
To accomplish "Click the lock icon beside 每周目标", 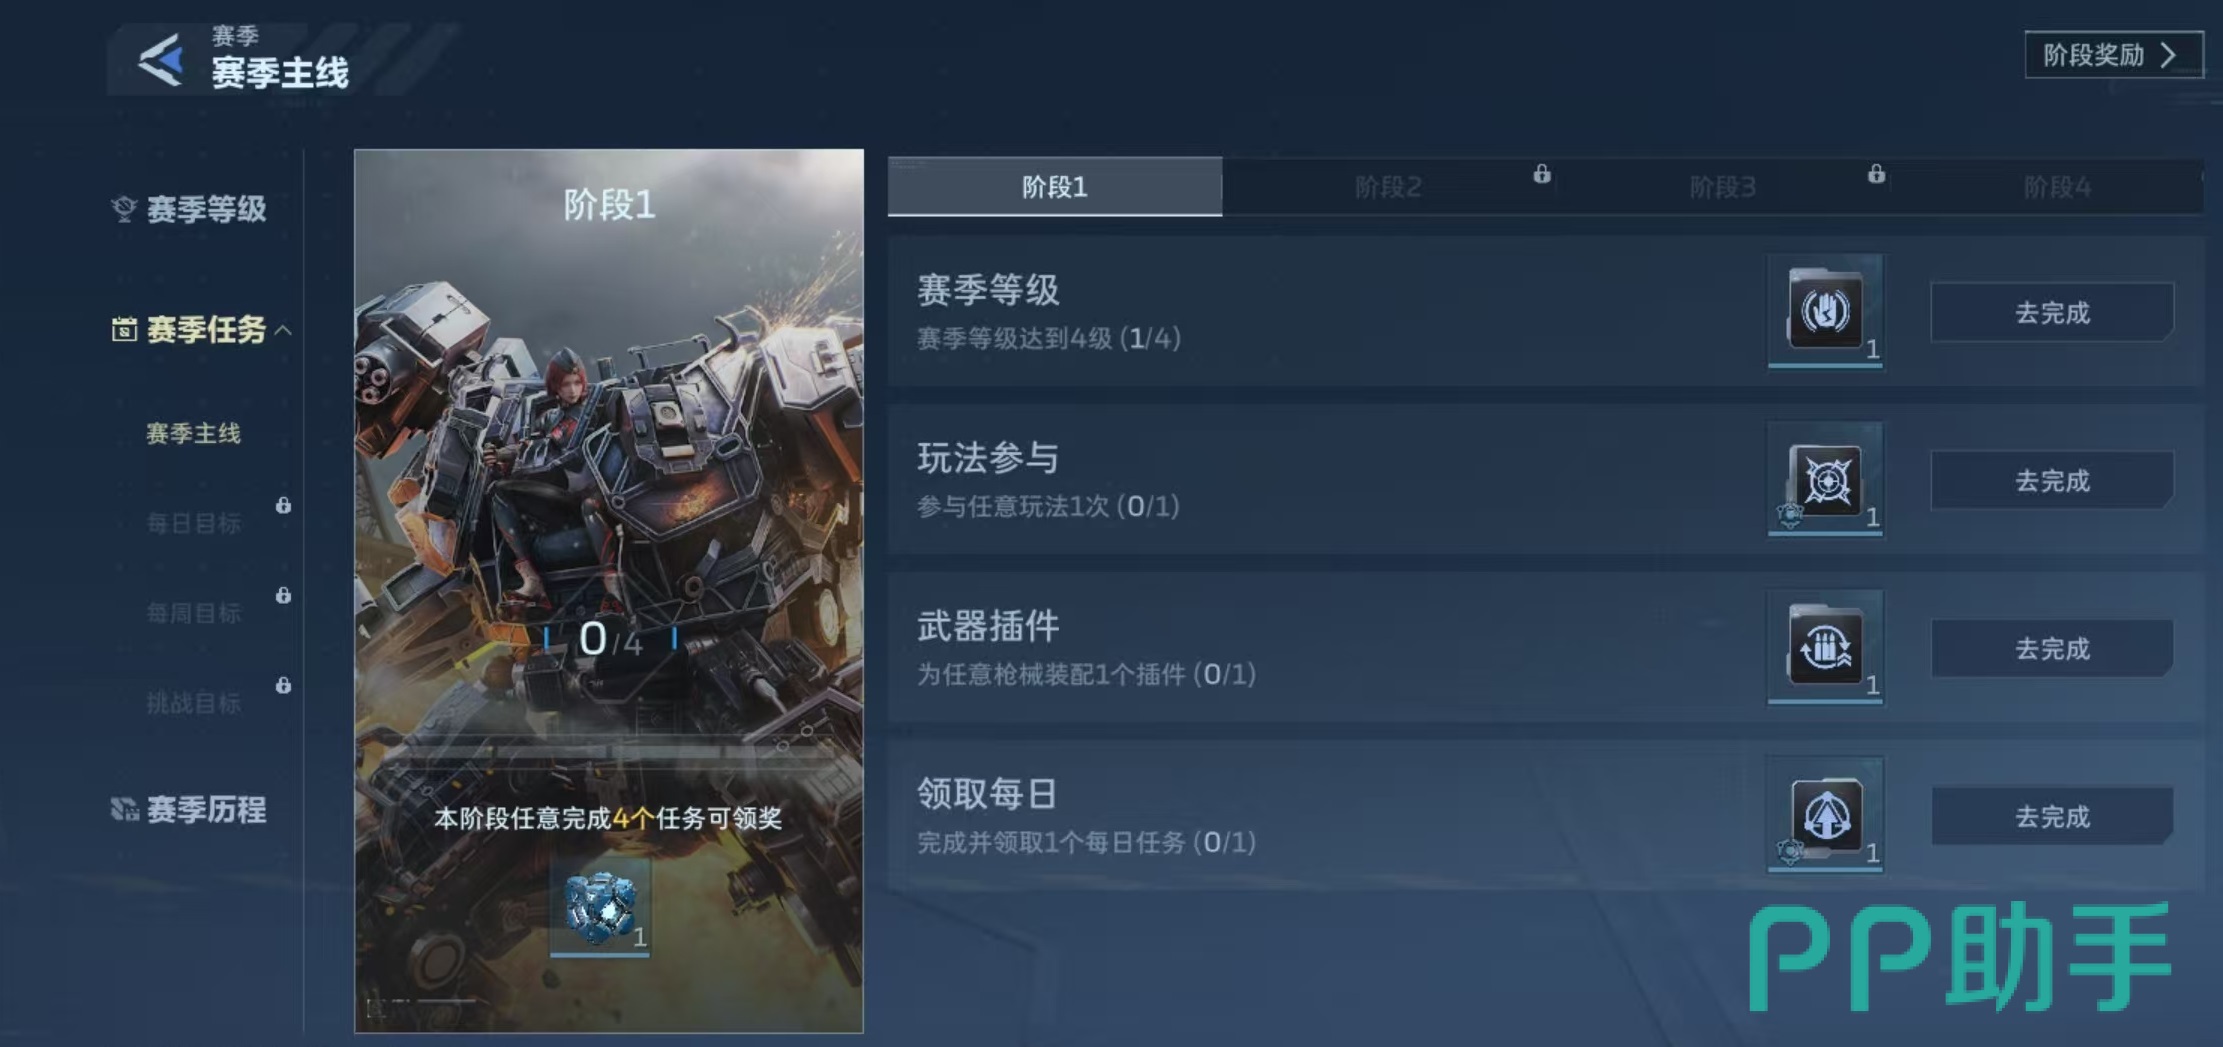I will click(x=284, y=595).
